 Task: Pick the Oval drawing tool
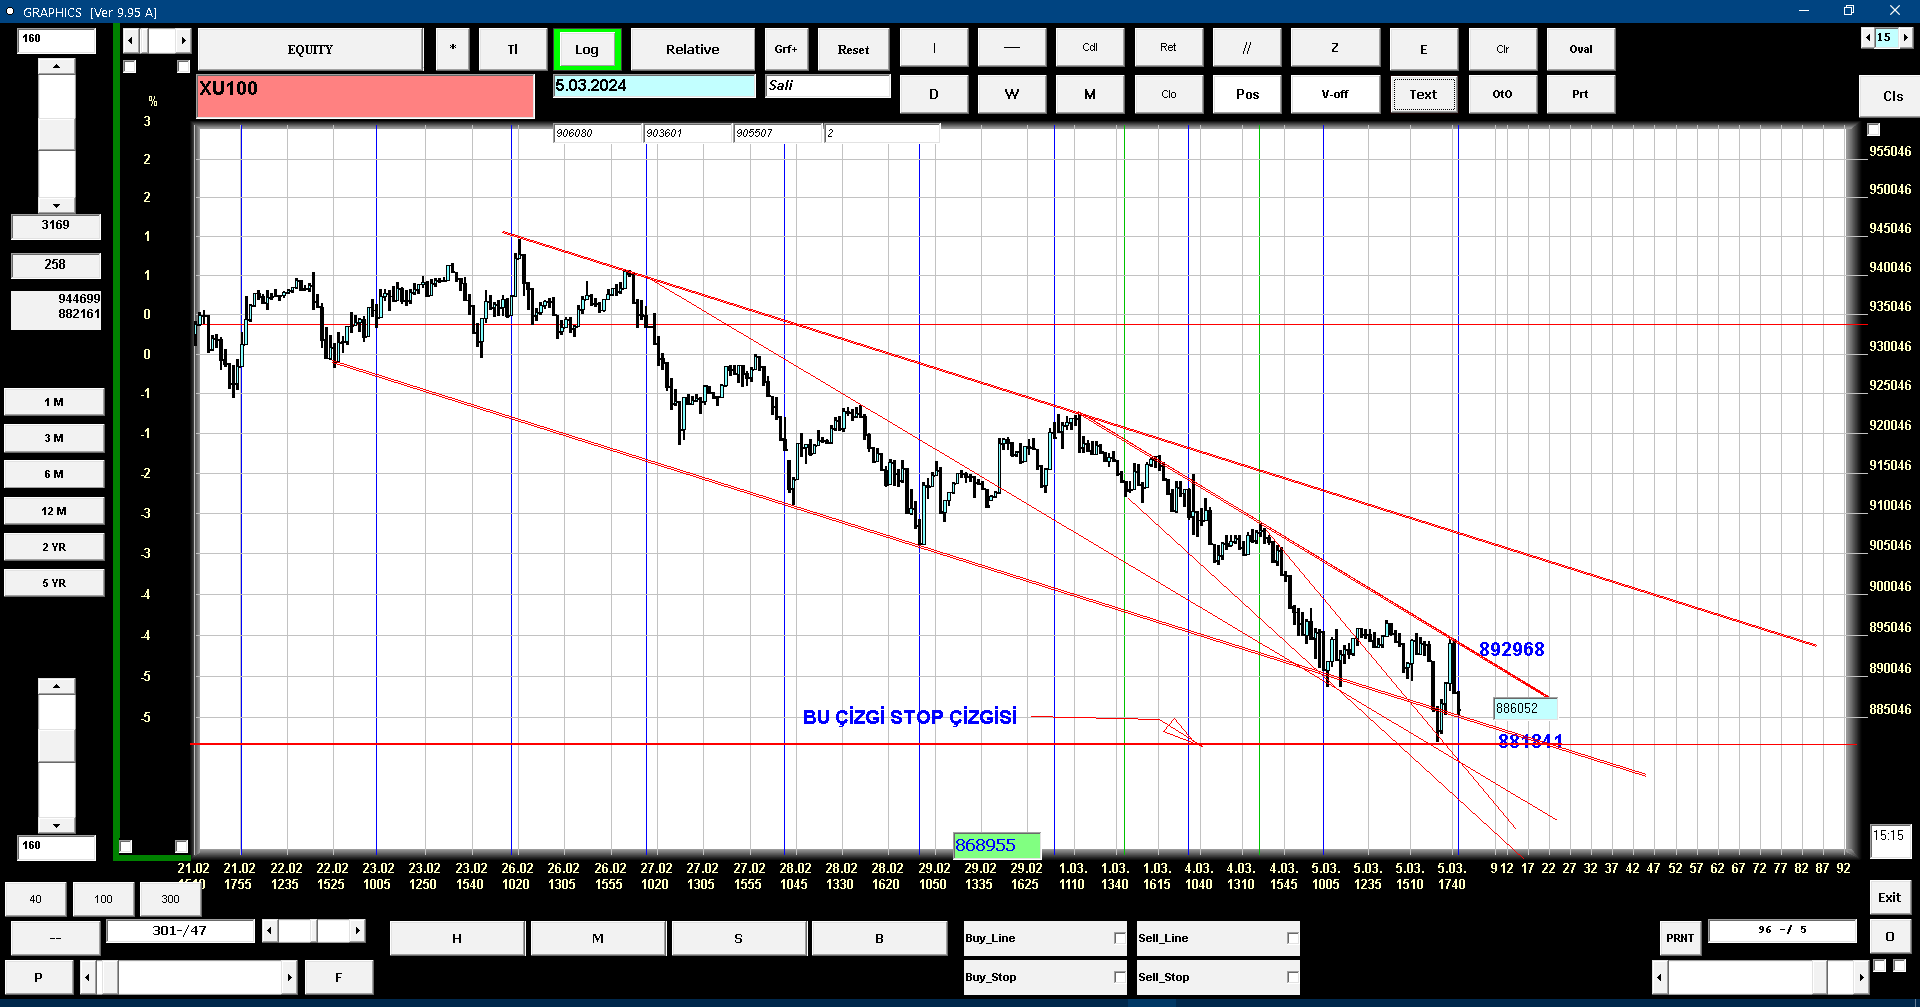(x=1580, y=48)
